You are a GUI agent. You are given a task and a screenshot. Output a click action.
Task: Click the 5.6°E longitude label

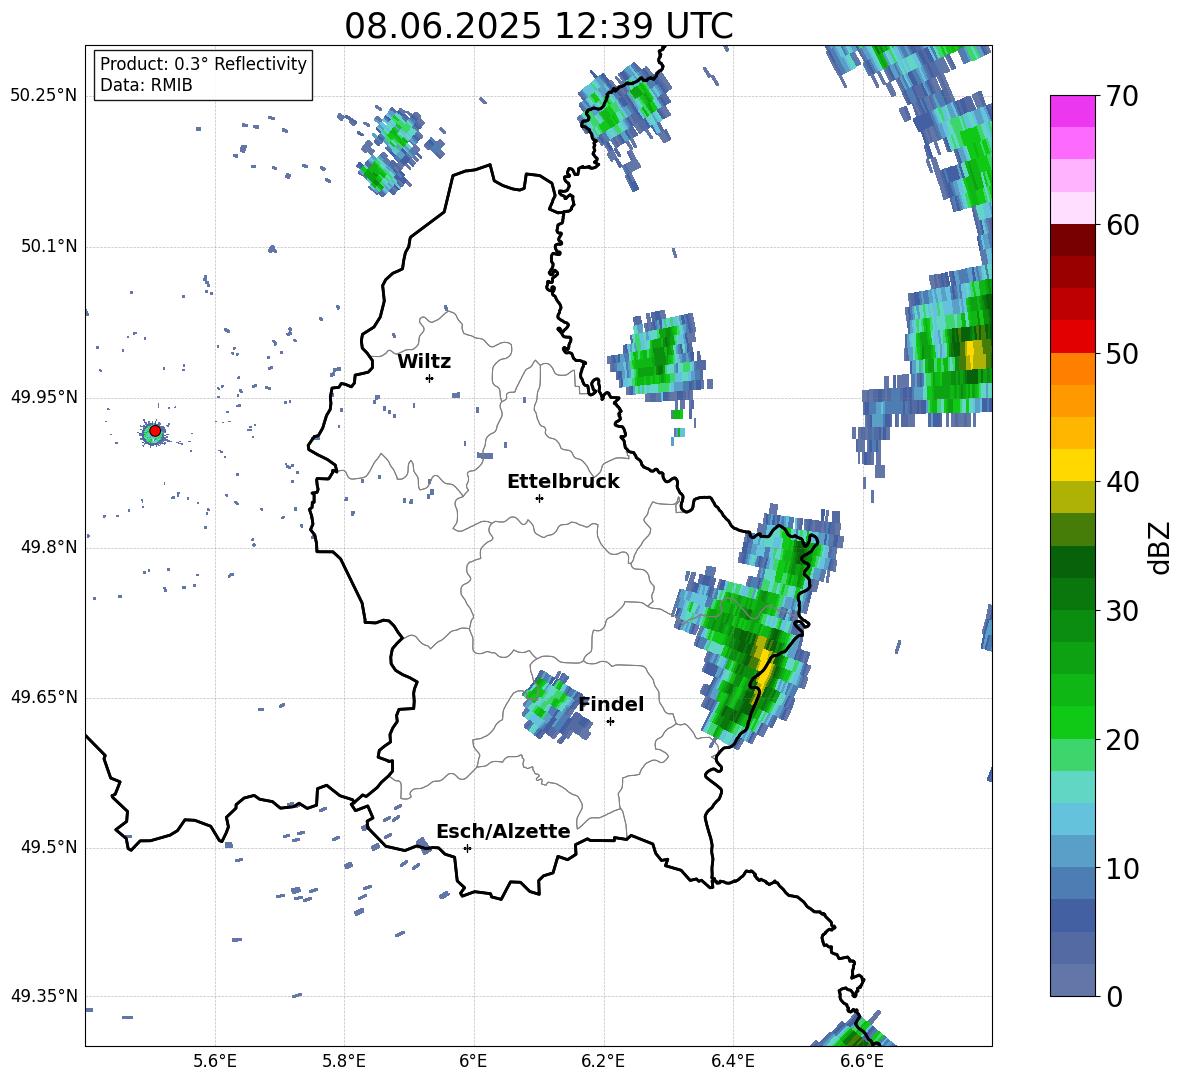point(215,1061)
